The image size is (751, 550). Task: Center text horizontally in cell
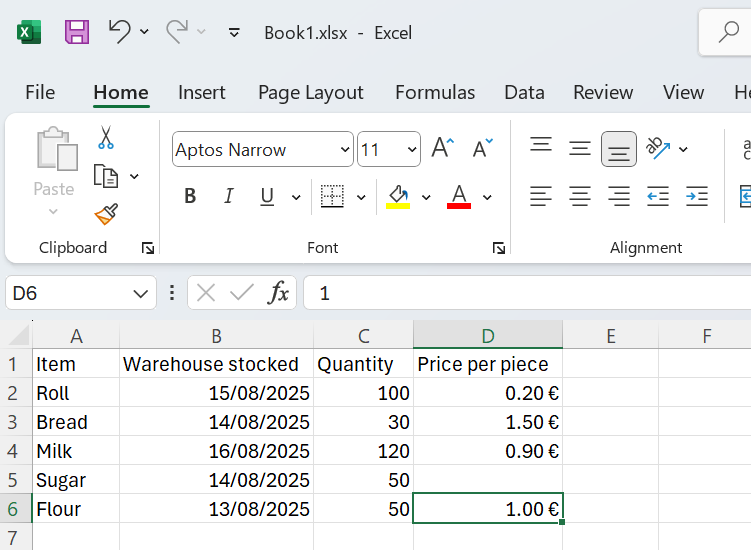(580, 196)
